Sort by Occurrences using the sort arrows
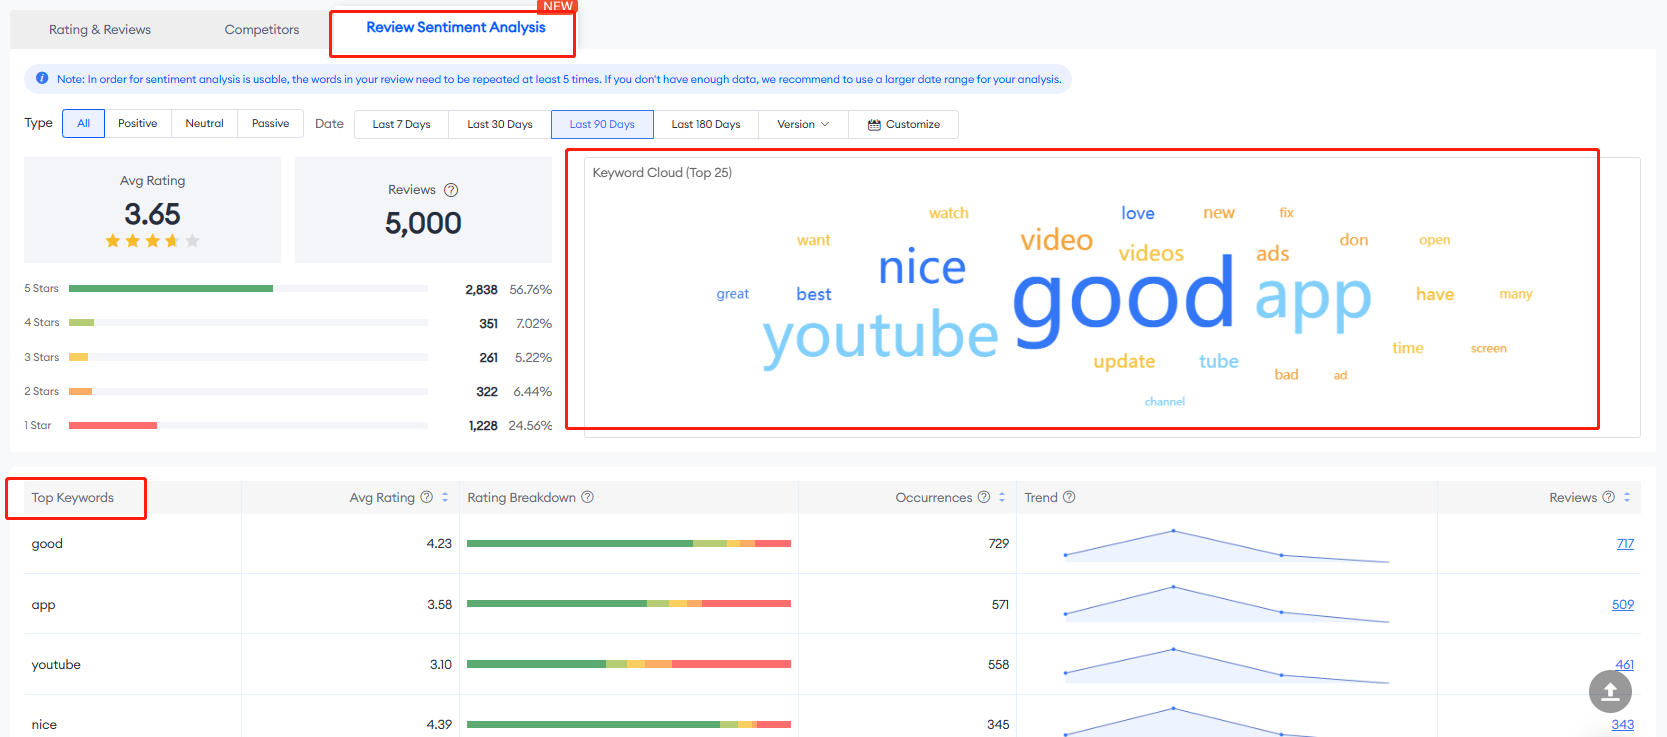The image size is (1667, 737). point(1002,497)
